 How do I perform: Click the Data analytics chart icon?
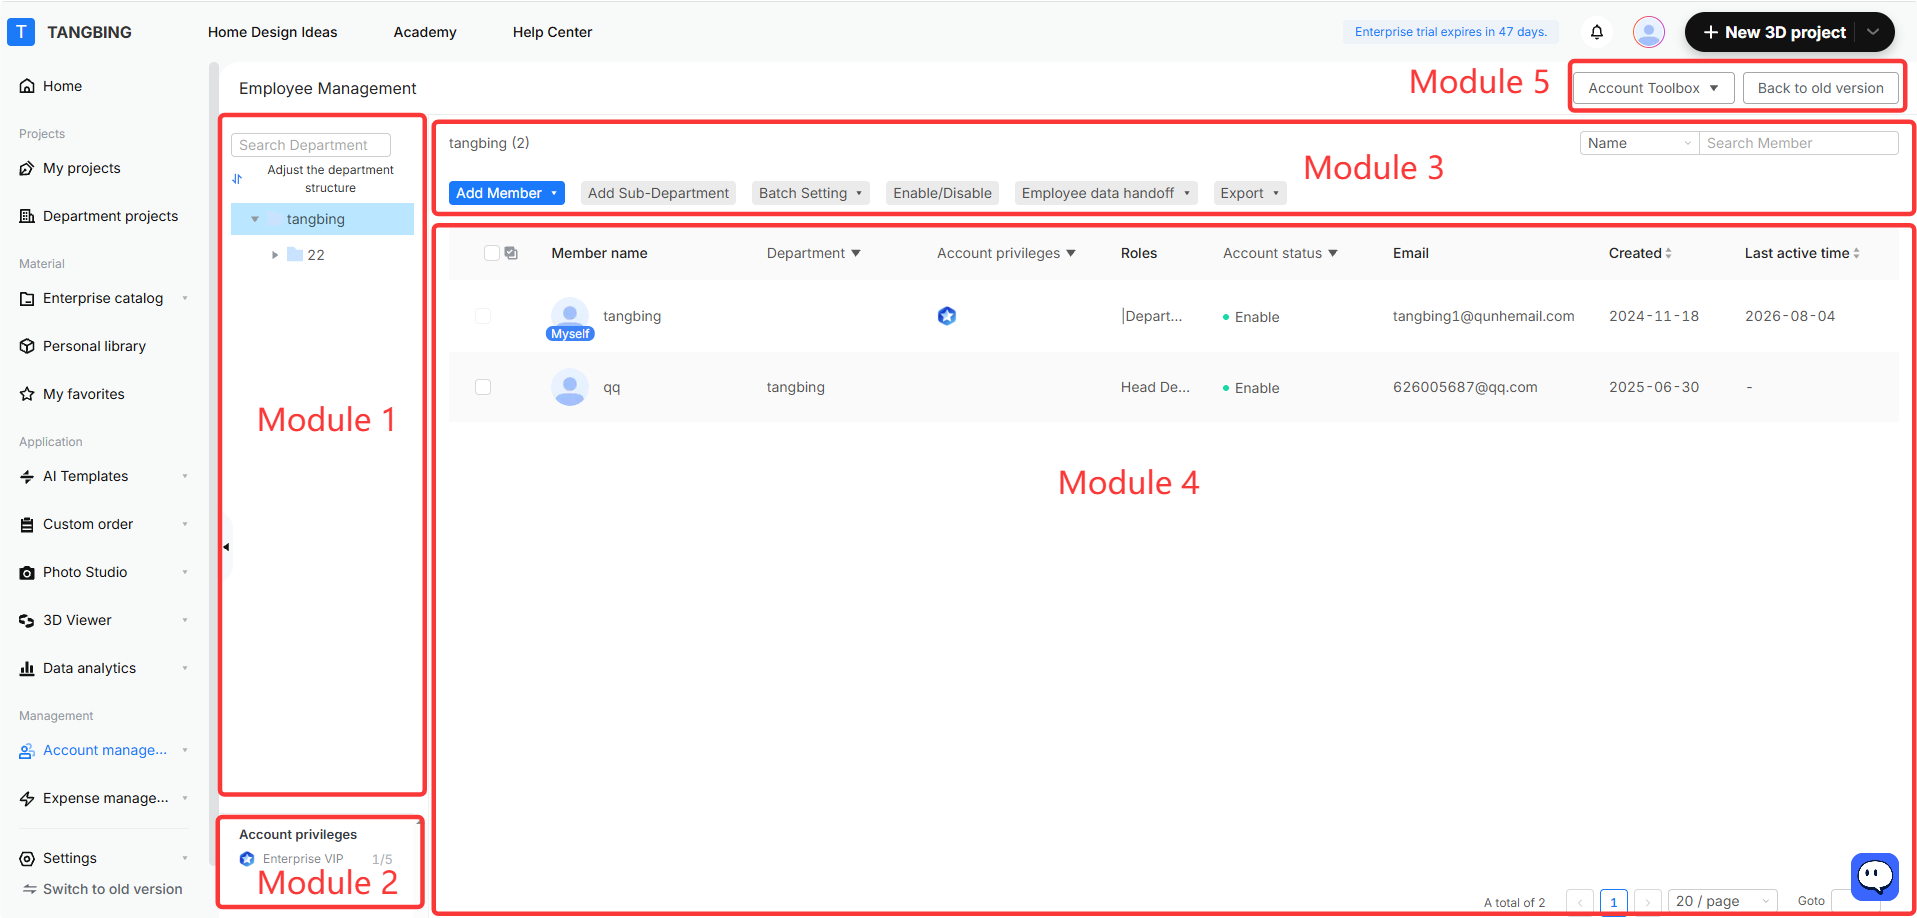pyautogui.click(x=27, y=668)
